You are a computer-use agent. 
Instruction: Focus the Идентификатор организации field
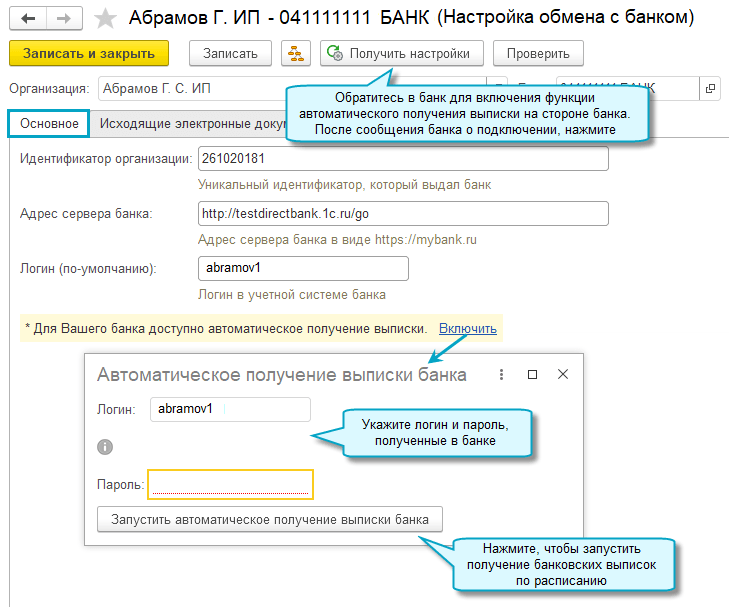click(x=404, y=160)
